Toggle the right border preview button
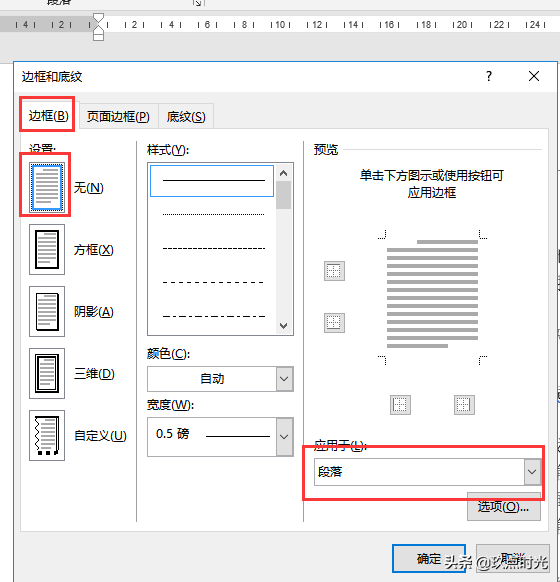The height and width of the screenshot is (582, 560). (x=464, y=405)
